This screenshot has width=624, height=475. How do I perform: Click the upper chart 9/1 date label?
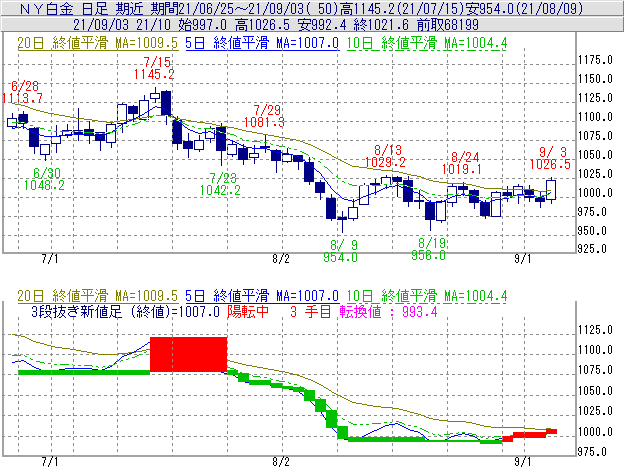[523, 259]
